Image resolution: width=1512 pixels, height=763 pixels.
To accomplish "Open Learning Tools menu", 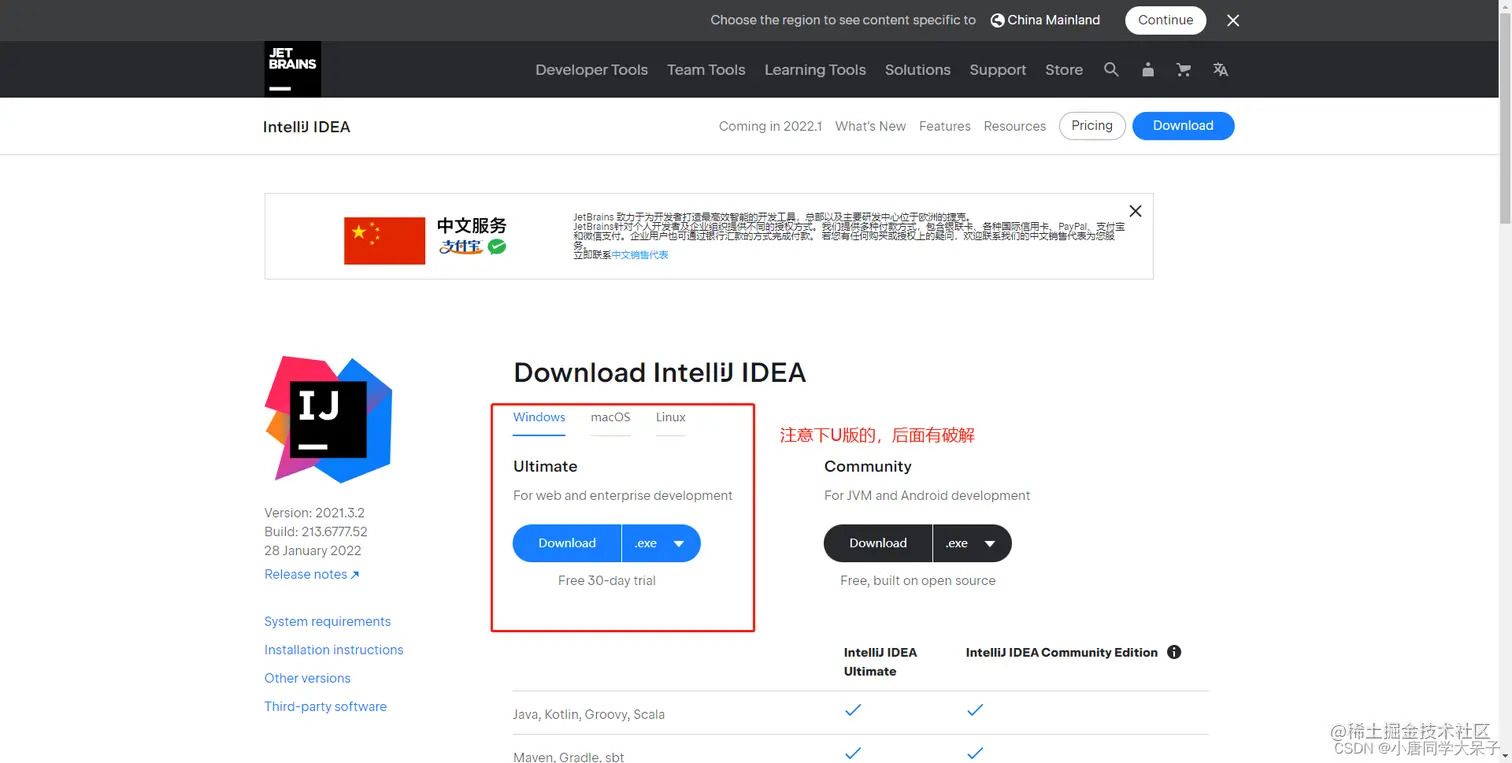I will point(815,70).
